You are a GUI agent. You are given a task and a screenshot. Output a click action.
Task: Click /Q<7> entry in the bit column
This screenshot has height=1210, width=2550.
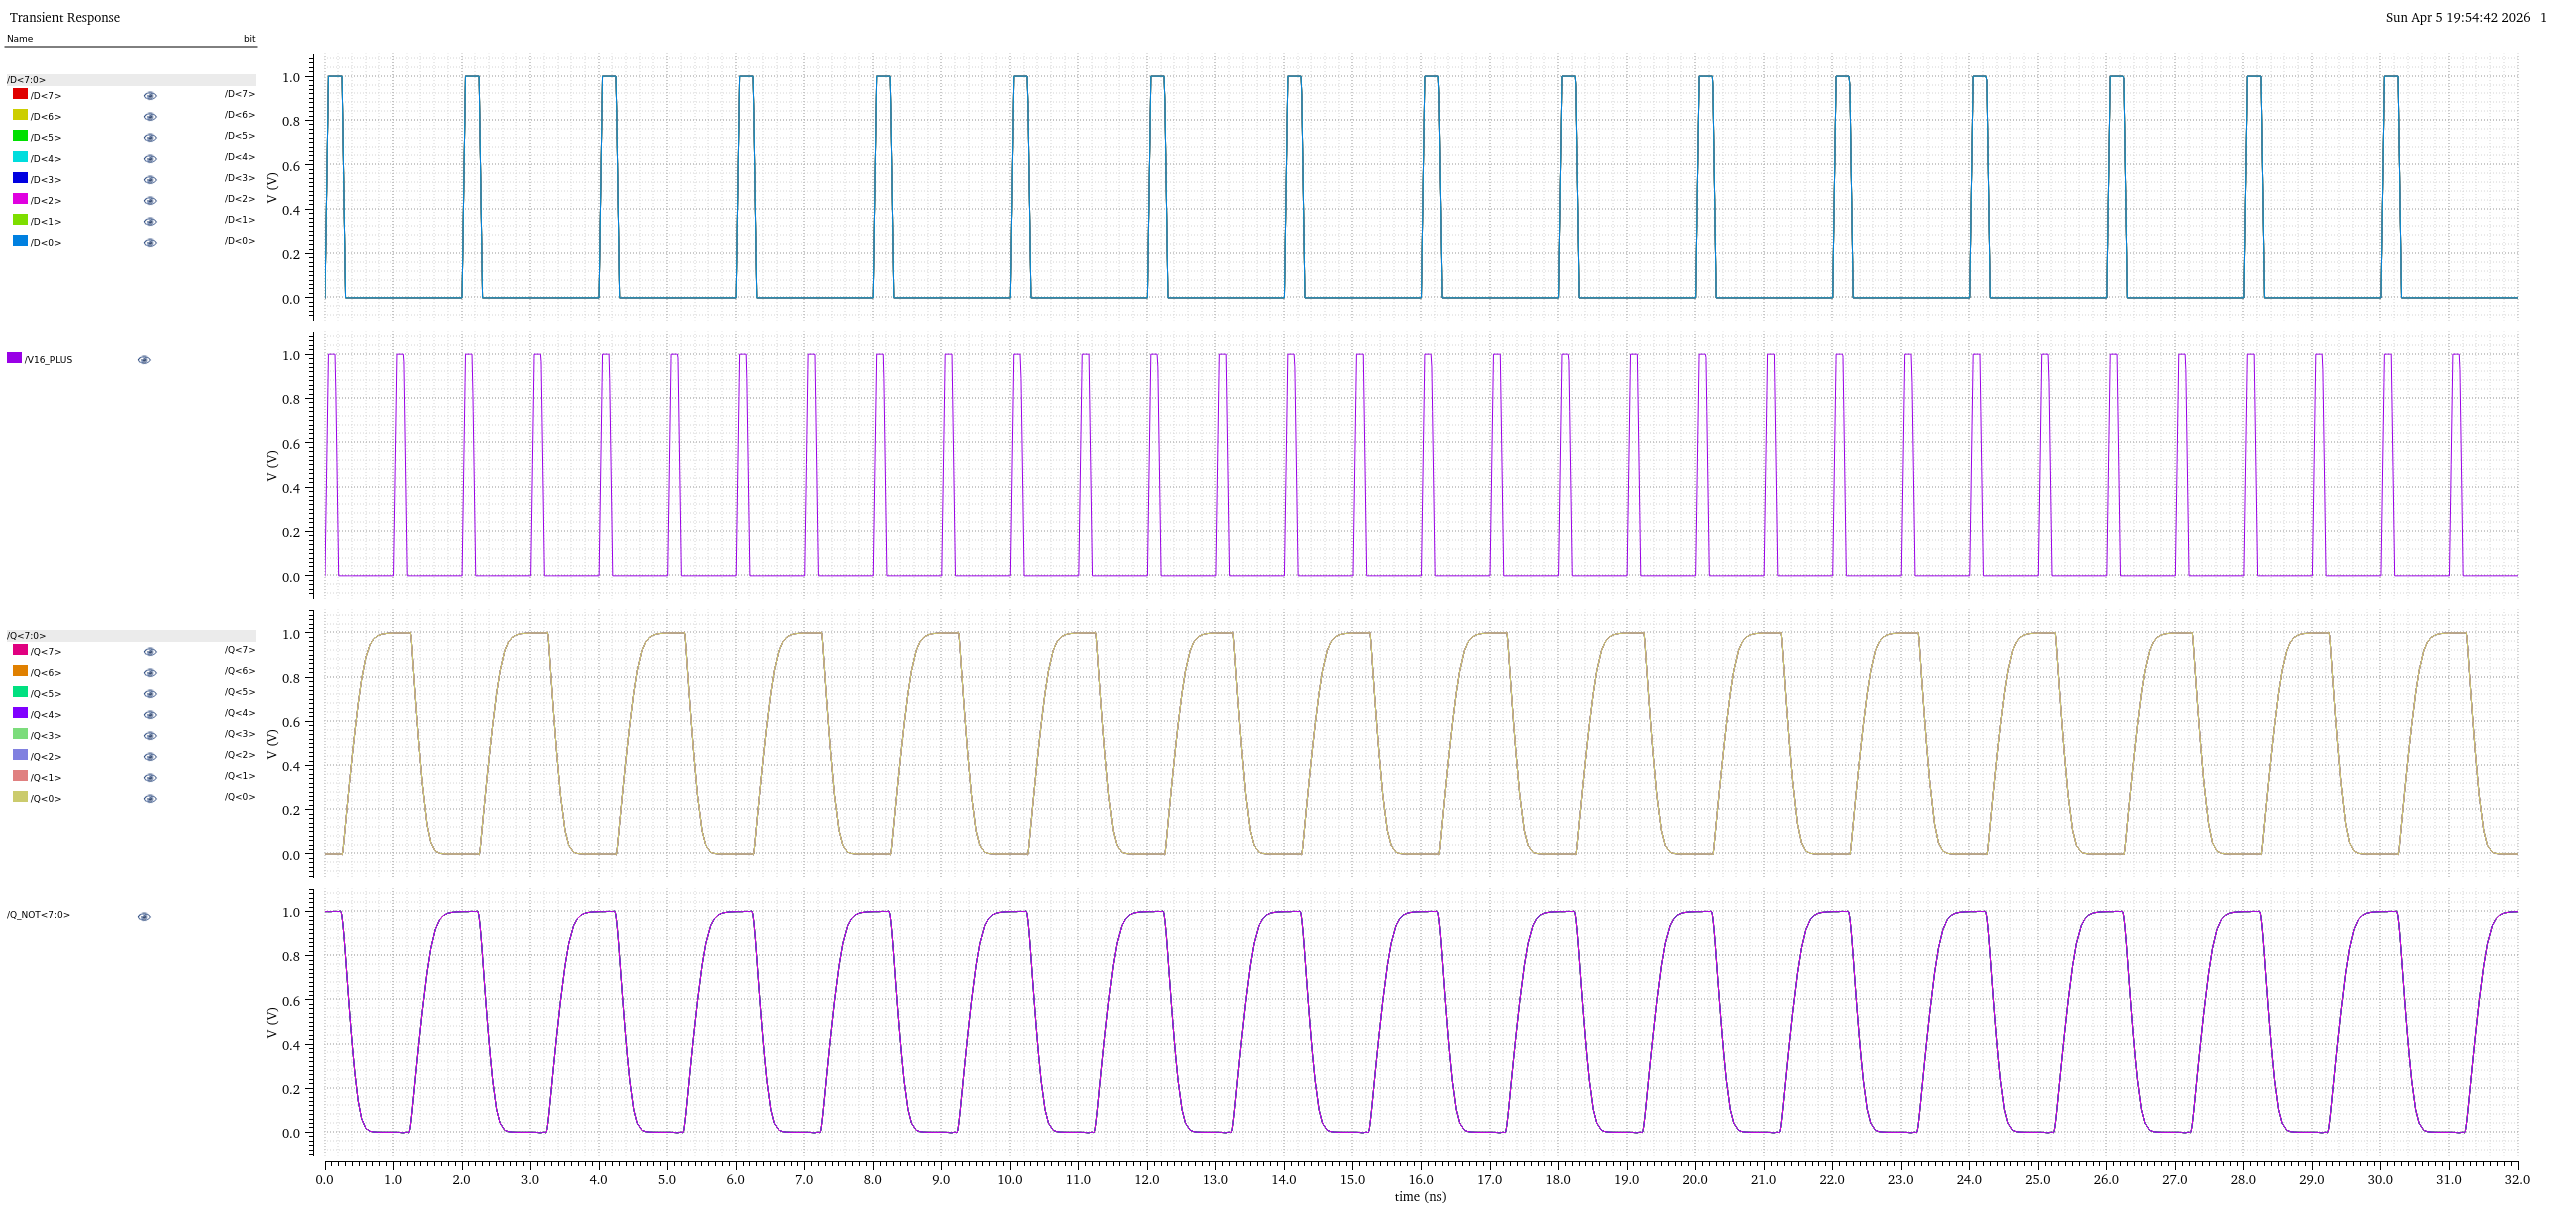[240, 650]
